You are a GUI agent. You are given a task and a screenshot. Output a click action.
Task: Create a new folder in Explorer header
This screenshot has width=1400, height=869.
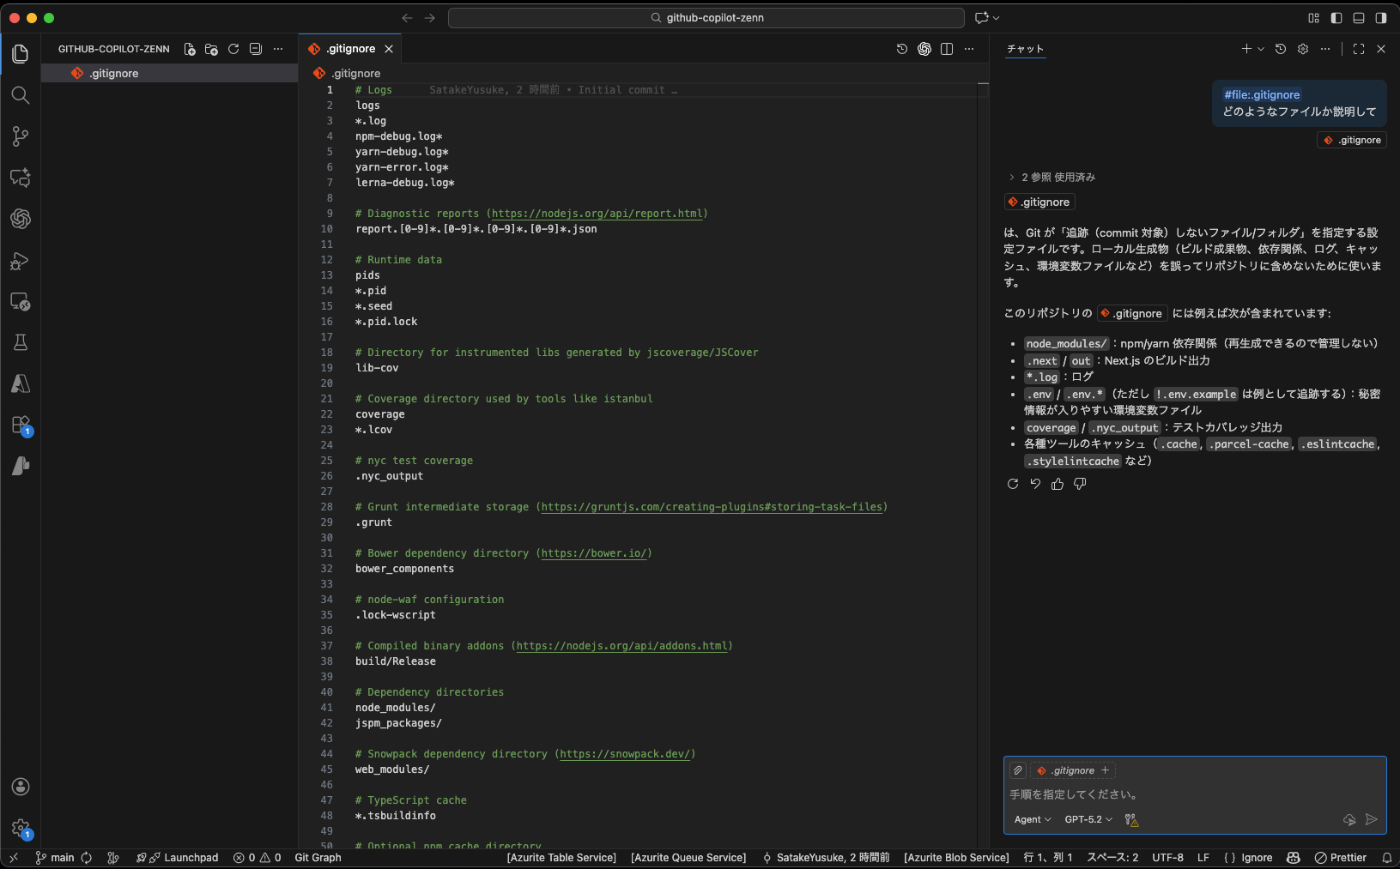coord(211,48)
